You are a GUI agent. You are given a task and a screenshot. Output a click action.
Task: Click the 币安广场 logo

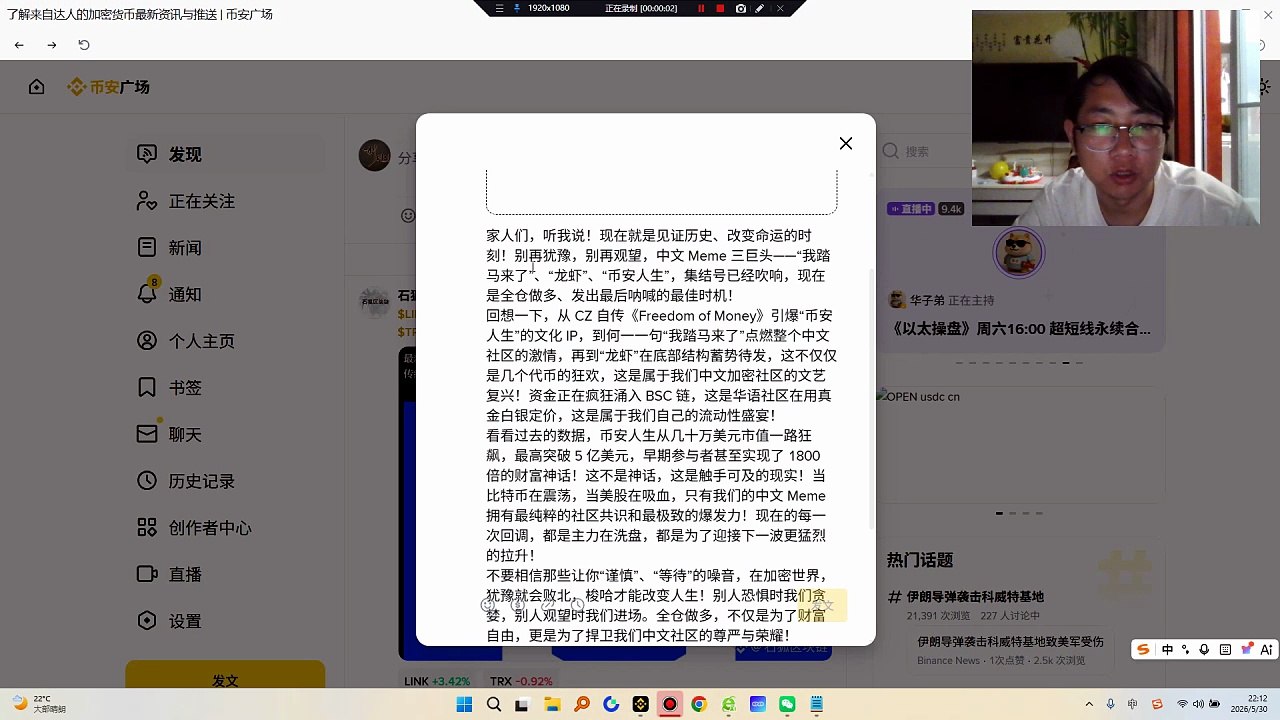(108, 87)
